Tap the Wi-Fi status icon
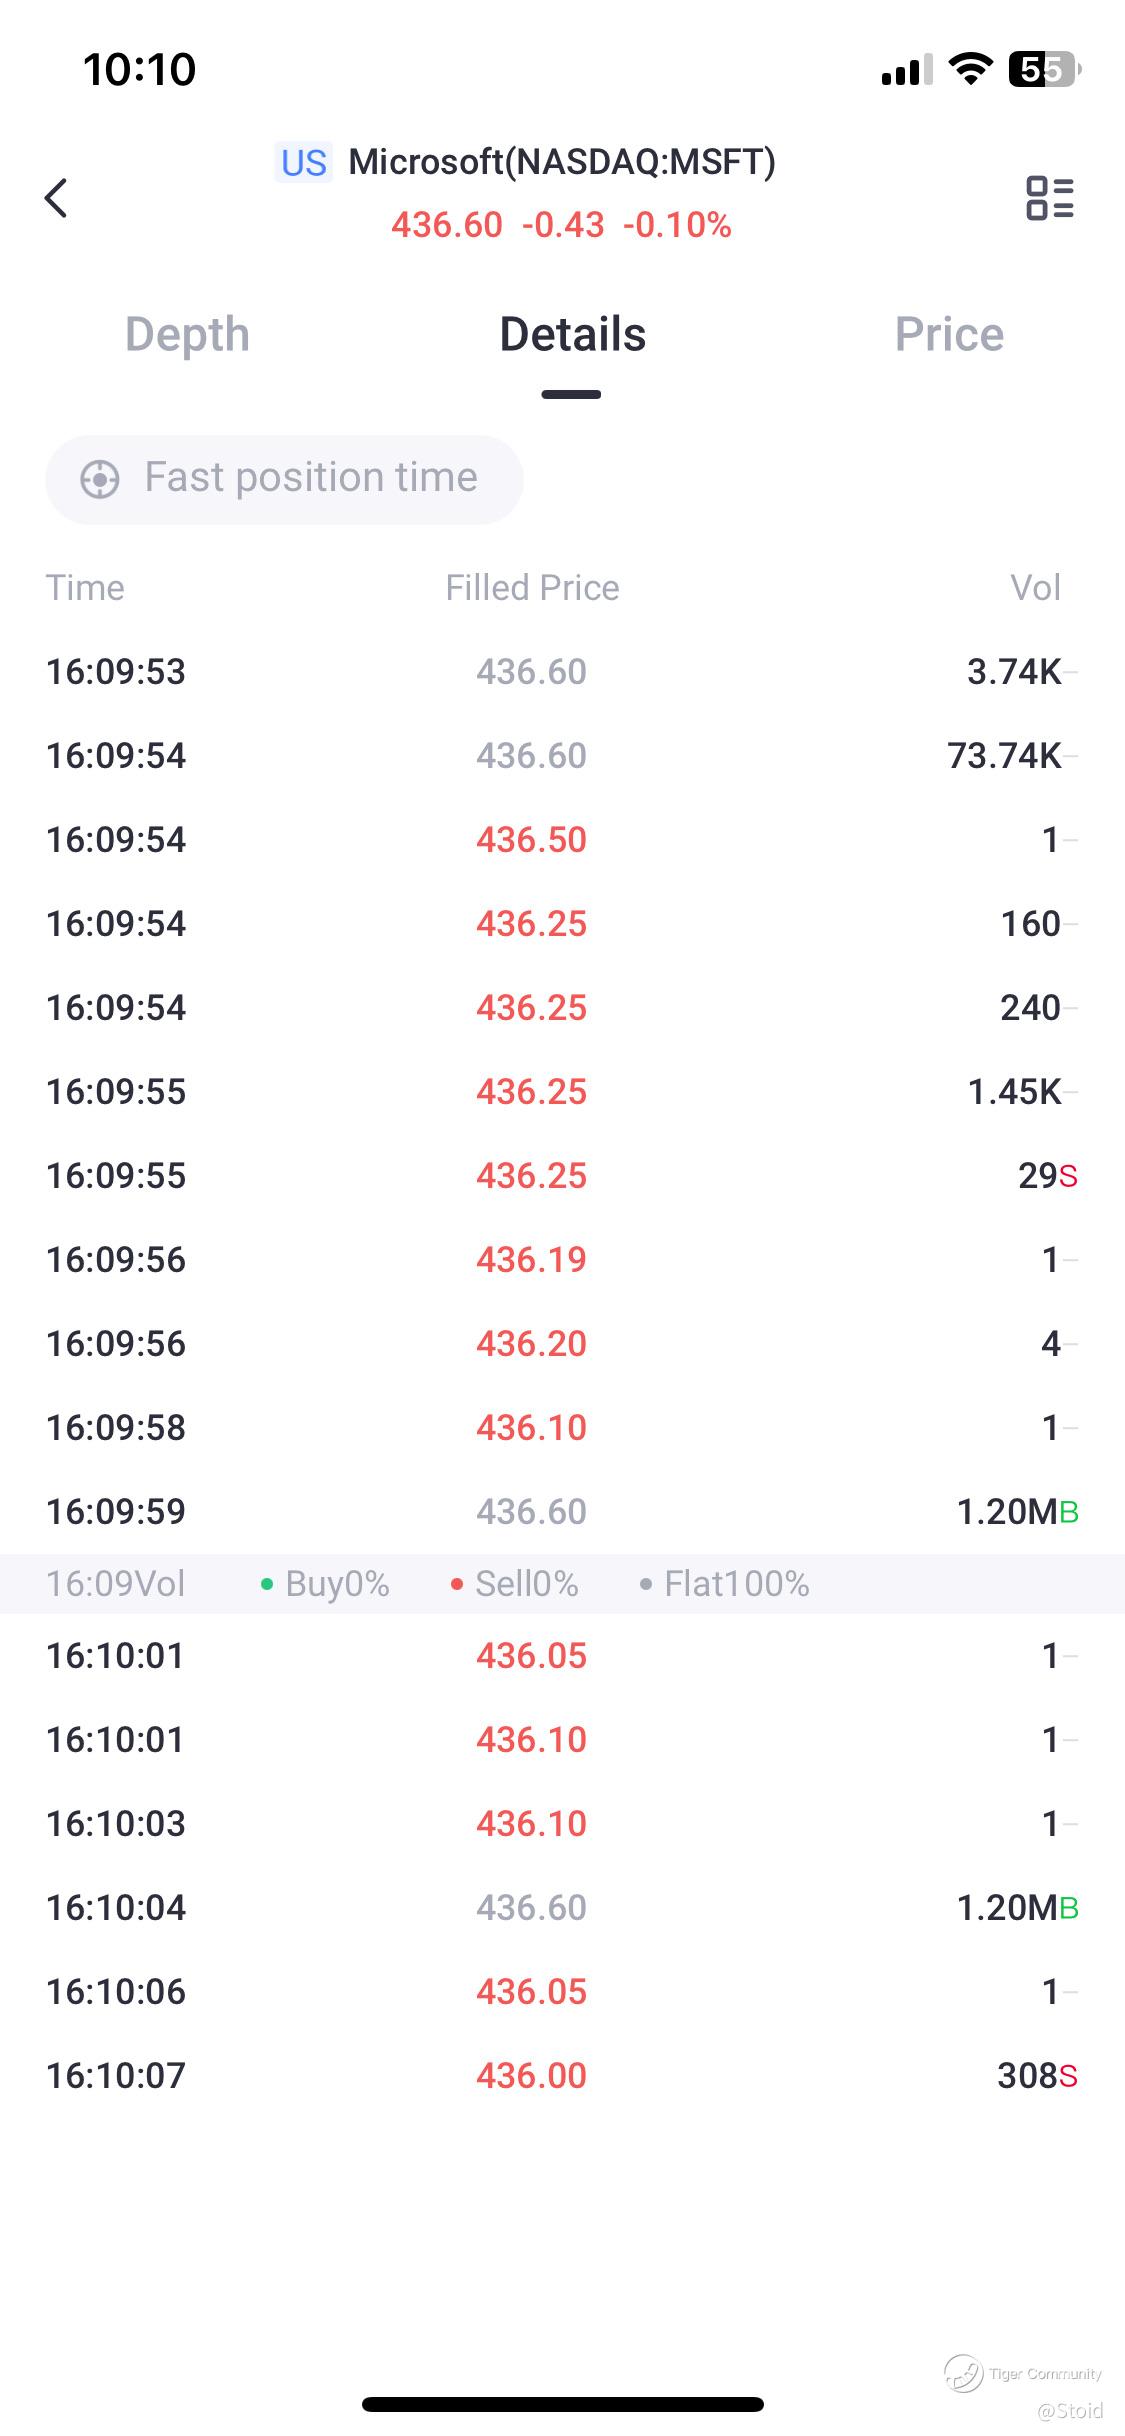This screenshot has width=1125, height=2436. [x=969, y=69]
